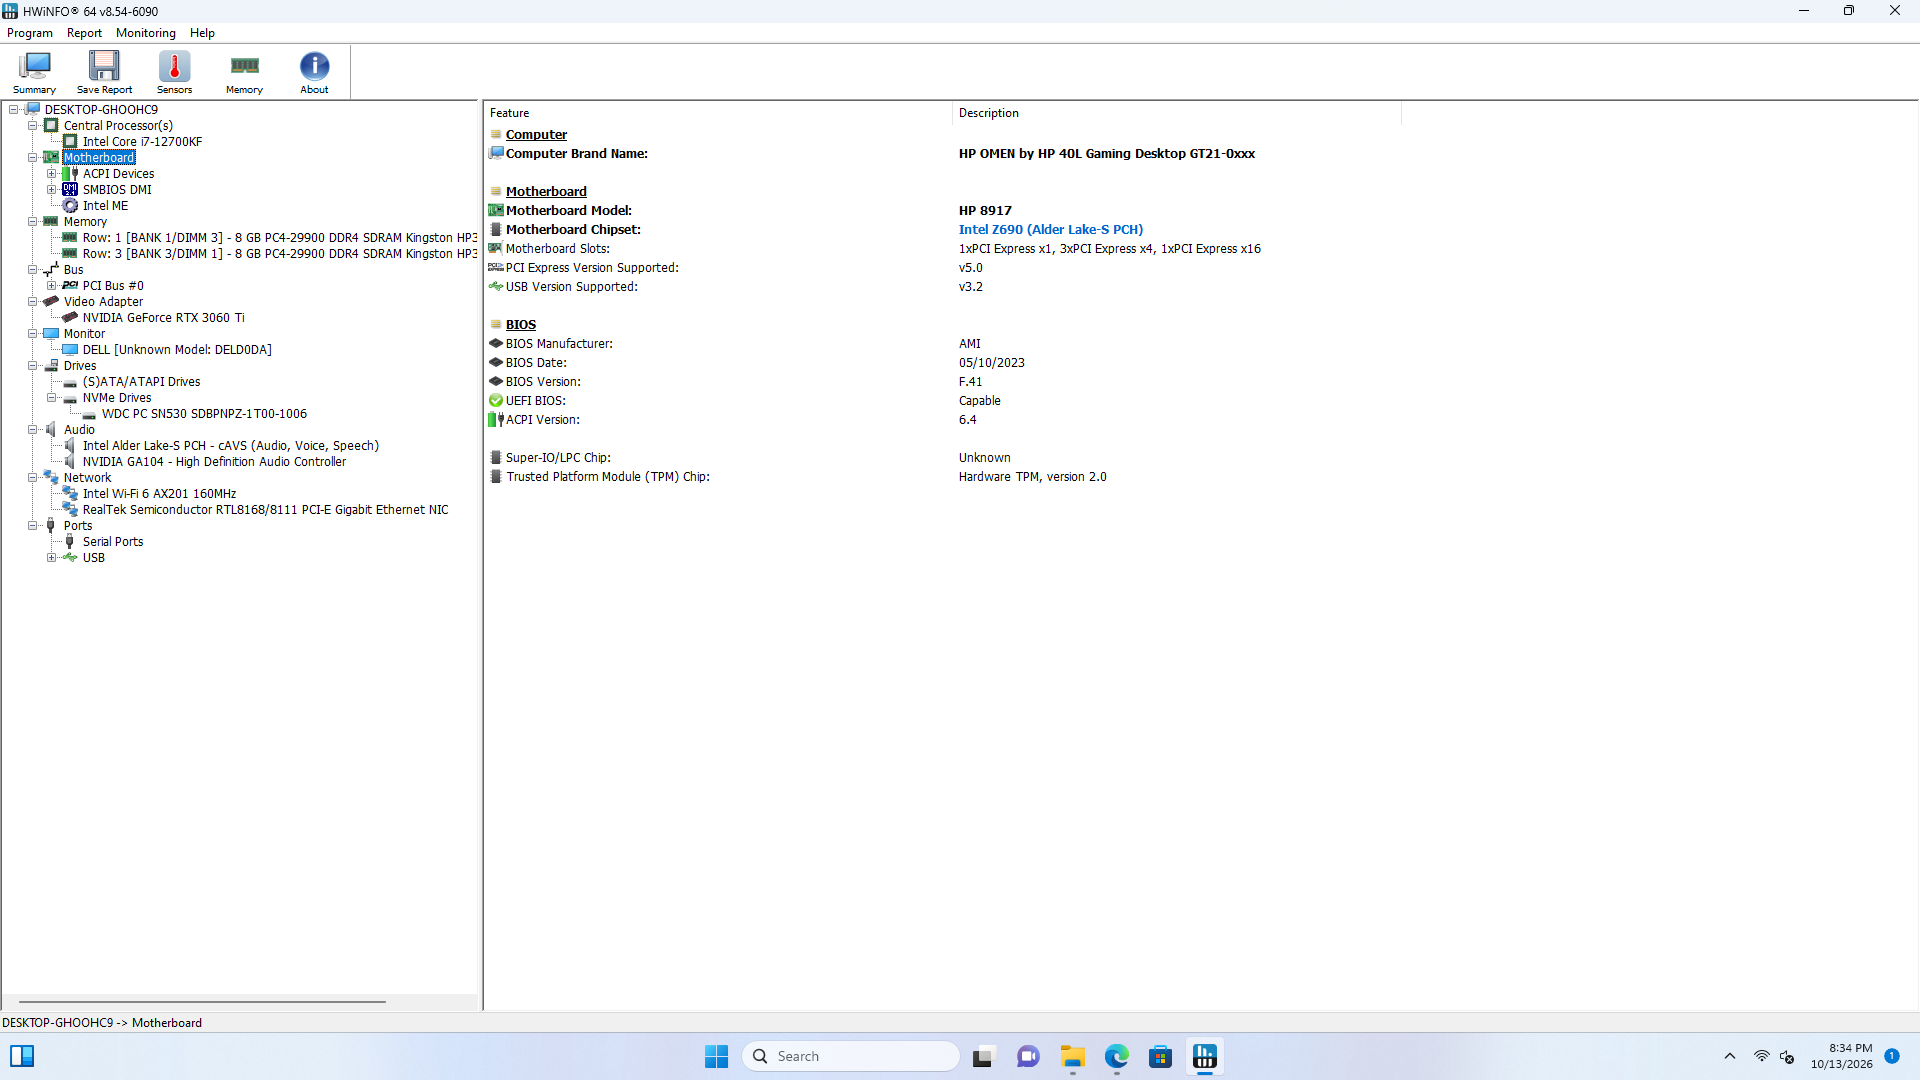Open the taskbar clock and date
This screenshot has height=1080, width=1920.
click(x=1841, y=1056)
